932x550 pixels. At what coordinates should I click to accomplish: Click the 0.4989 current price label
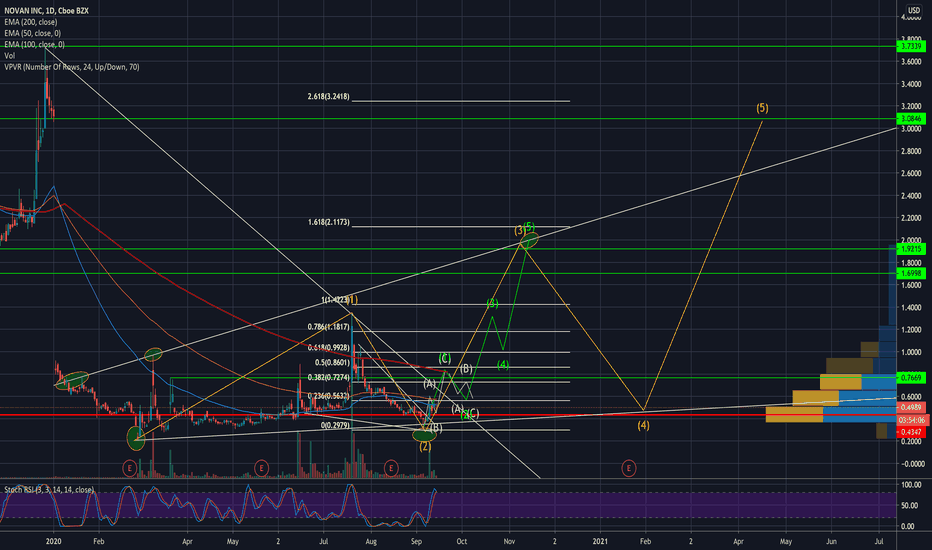pos(911,408)
